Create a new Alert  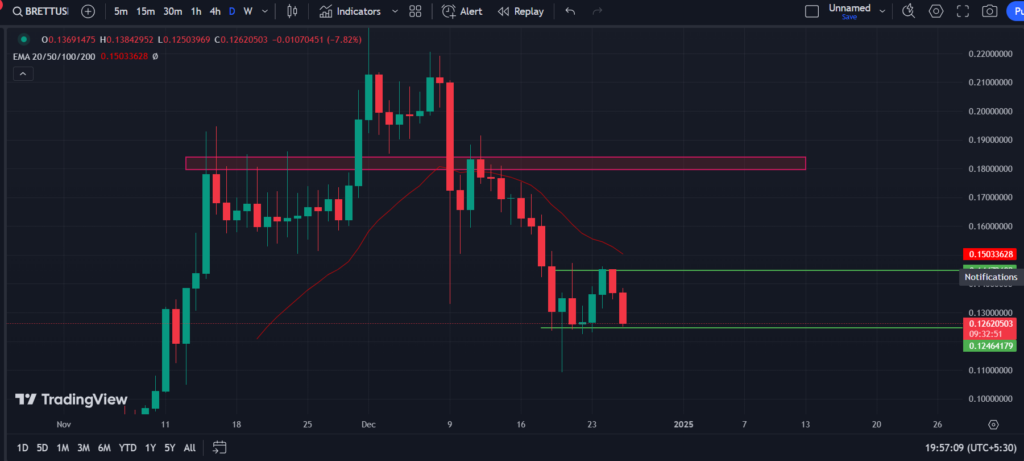[x=462, y=11]
